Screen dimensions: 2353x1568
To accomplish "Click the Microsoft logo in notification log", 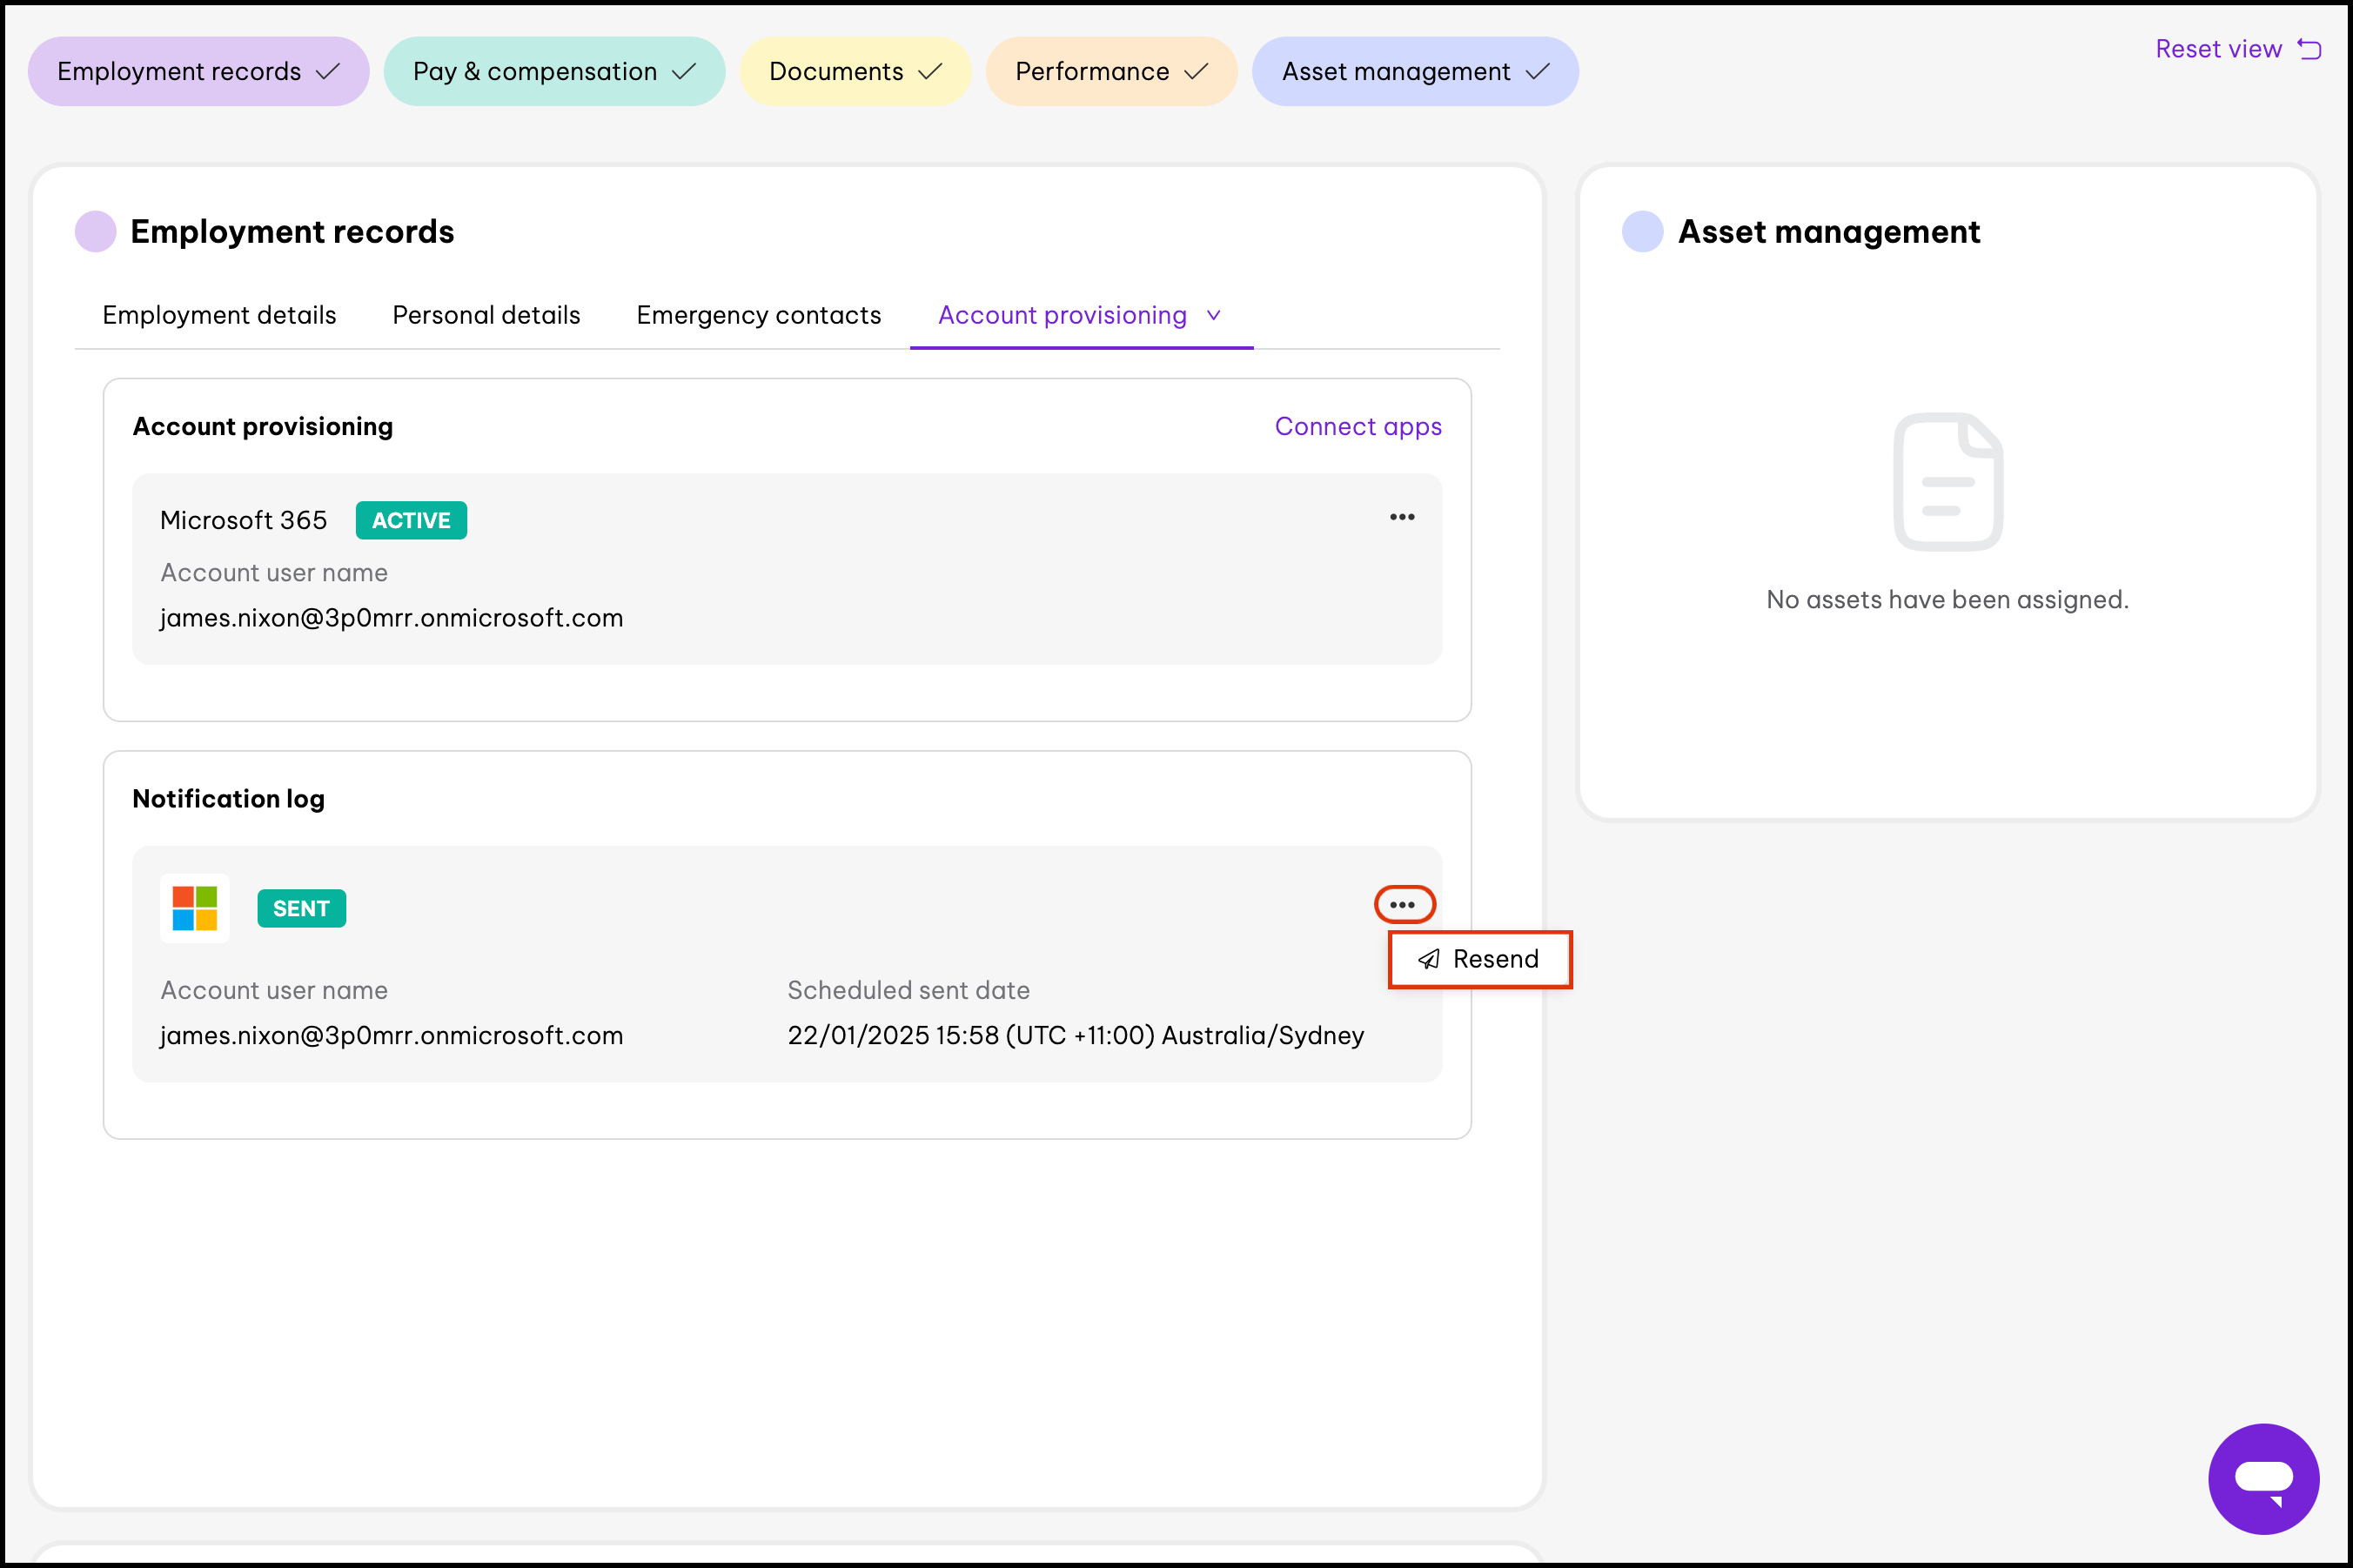I will point(195,908).
